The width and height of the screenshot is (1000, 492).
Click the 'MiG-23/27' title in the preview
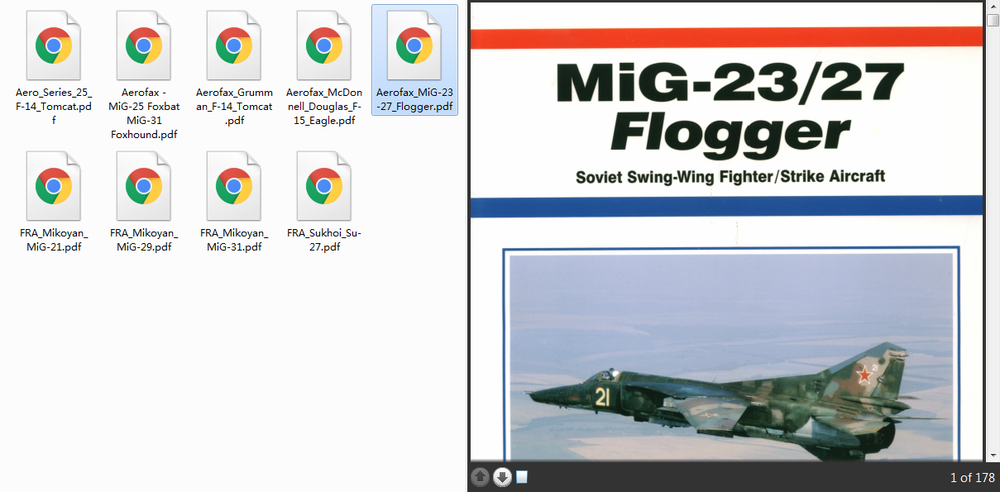pos(730,84)
